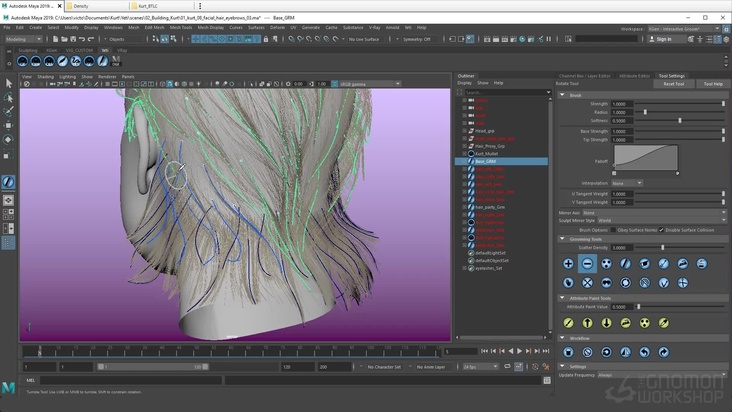Expand the Head_grp node in Outliner
732x412 pixels.
coord(464,130)
